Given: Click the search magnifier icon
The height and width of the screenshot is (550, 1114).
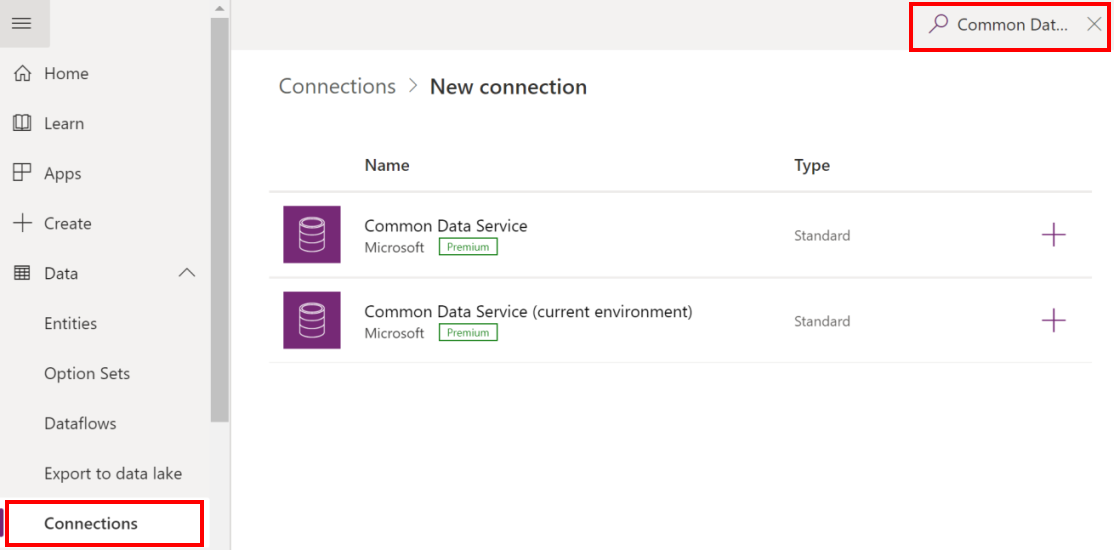Looking at the screenshot, I should click(x=939, y=24).
